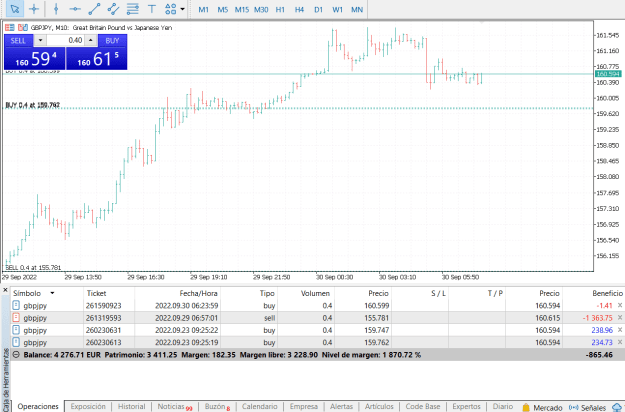Click the 160.61 buy price tile
The width and height of the screenshot is (625, 412).
[96, 59]
